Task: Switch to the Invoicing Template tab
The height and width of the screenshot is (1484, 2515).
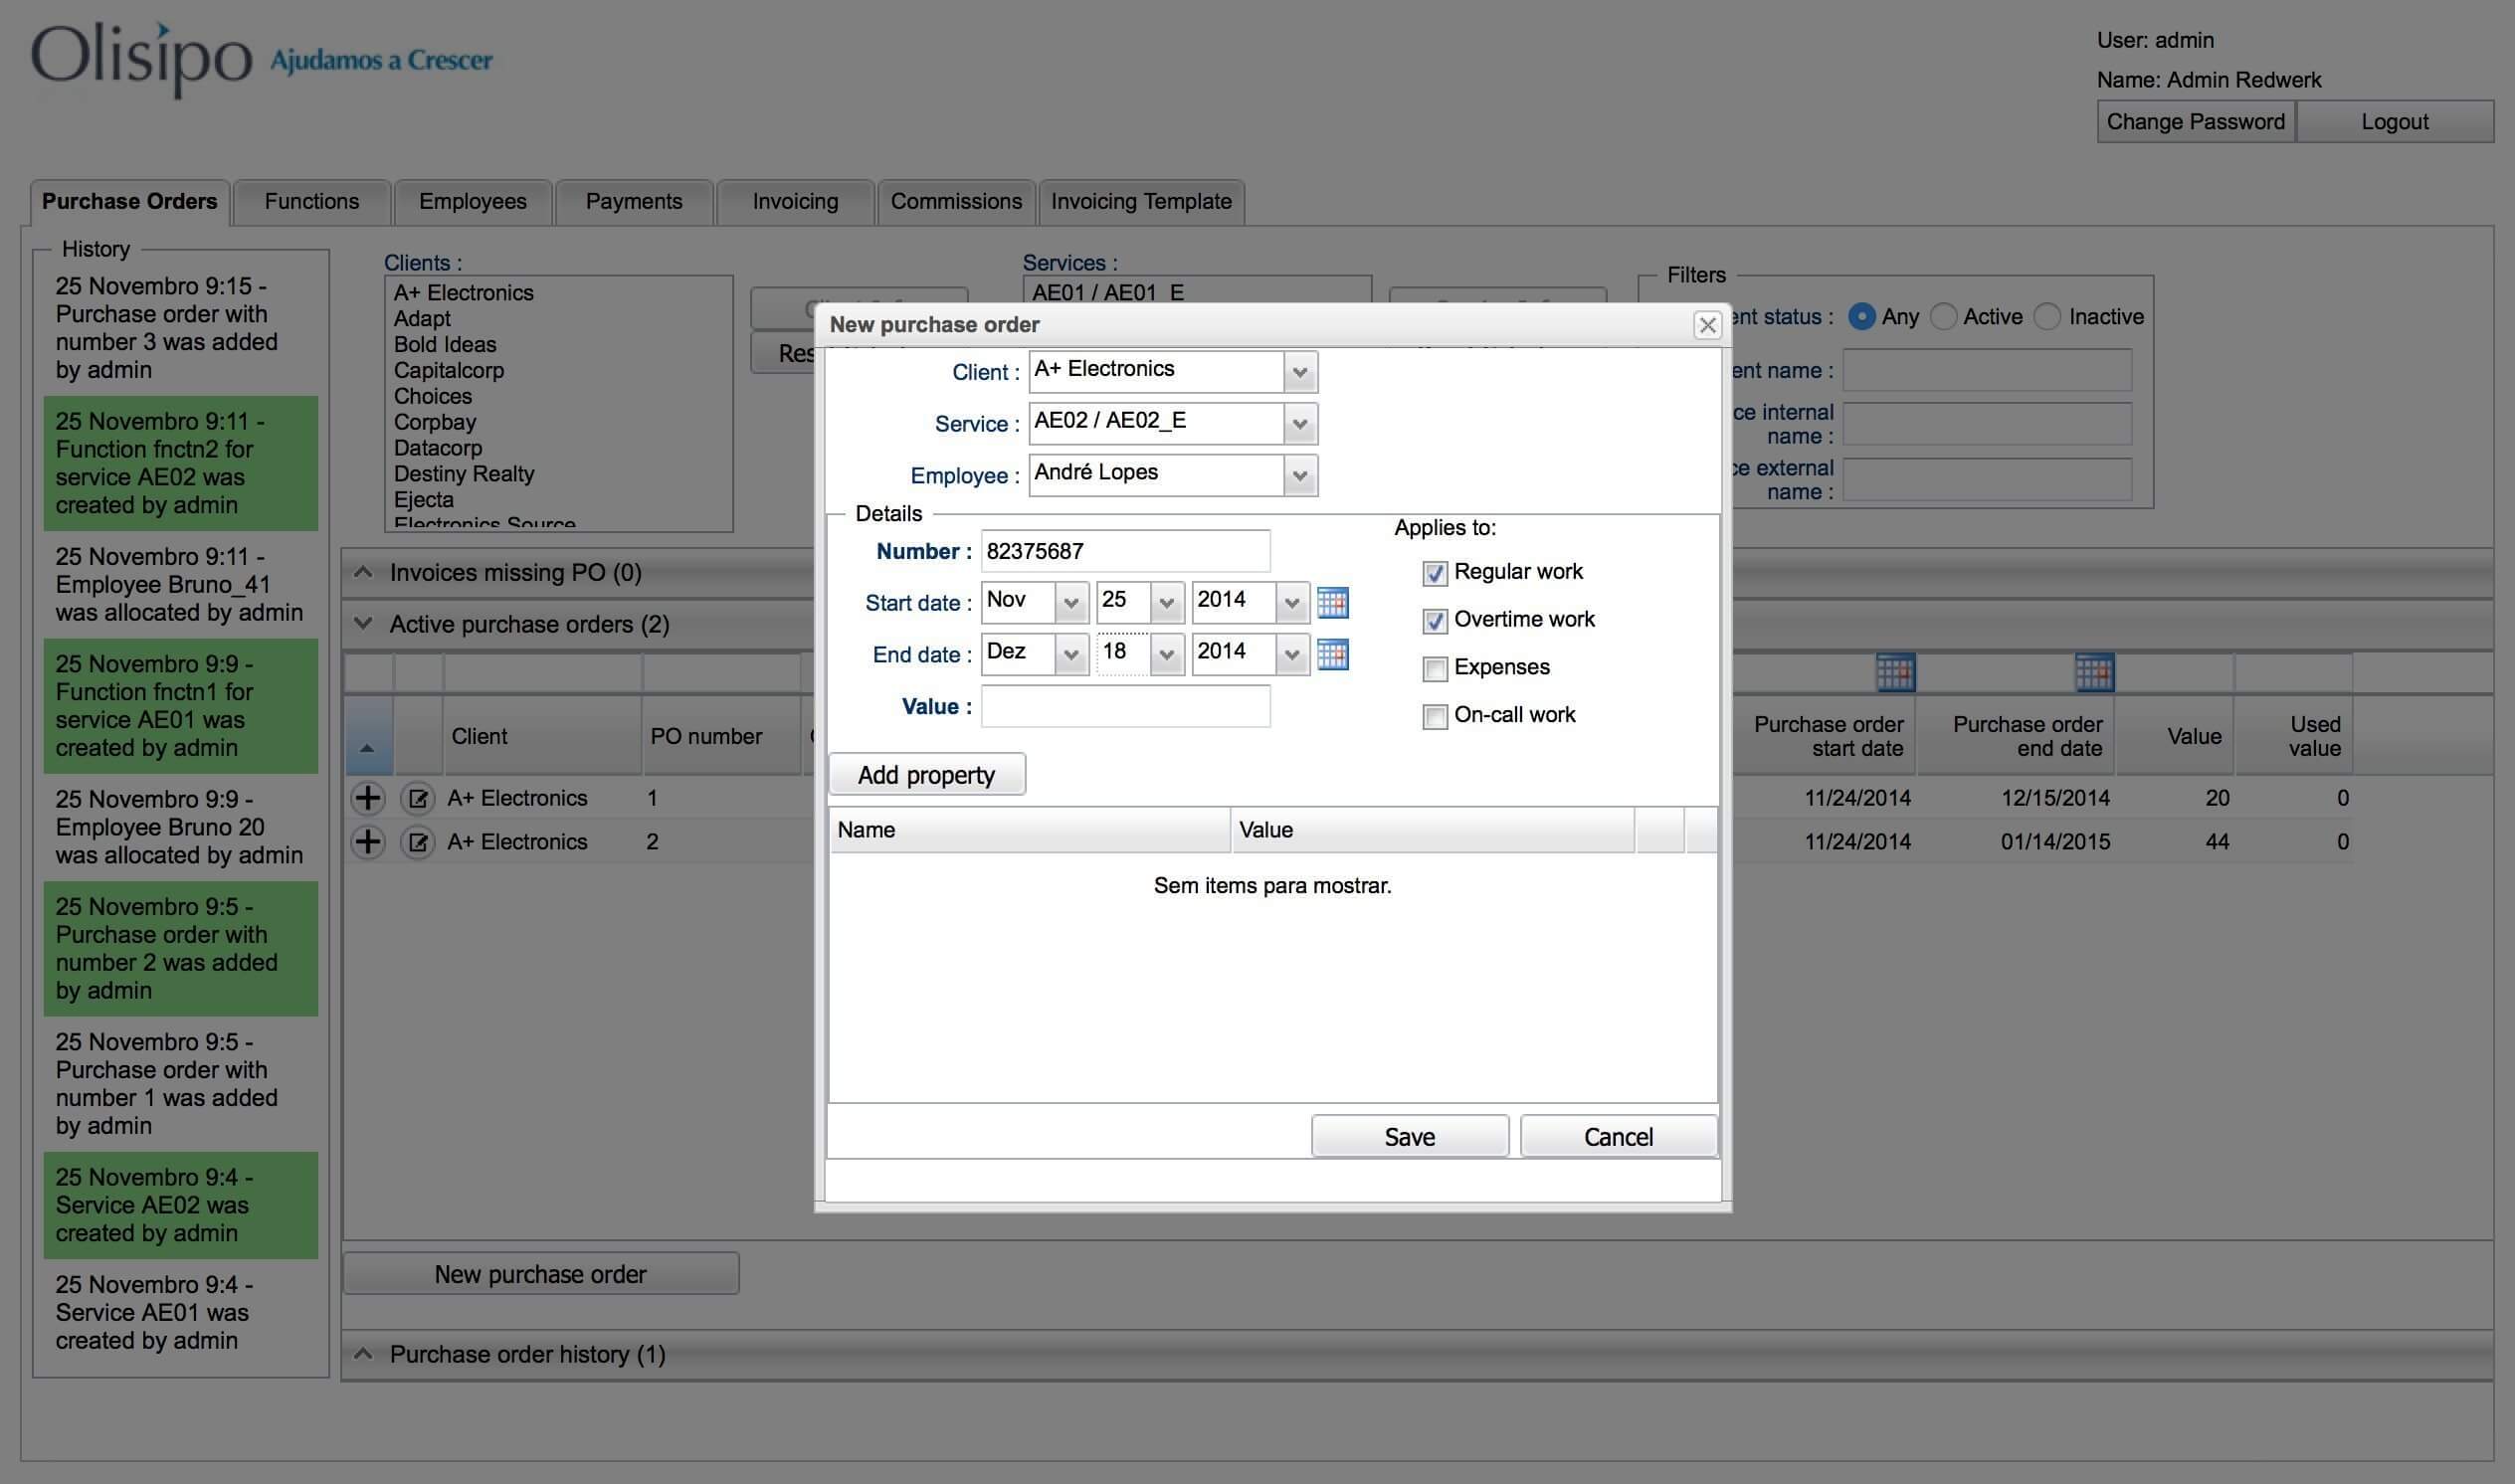Action: click(1141, 202)
